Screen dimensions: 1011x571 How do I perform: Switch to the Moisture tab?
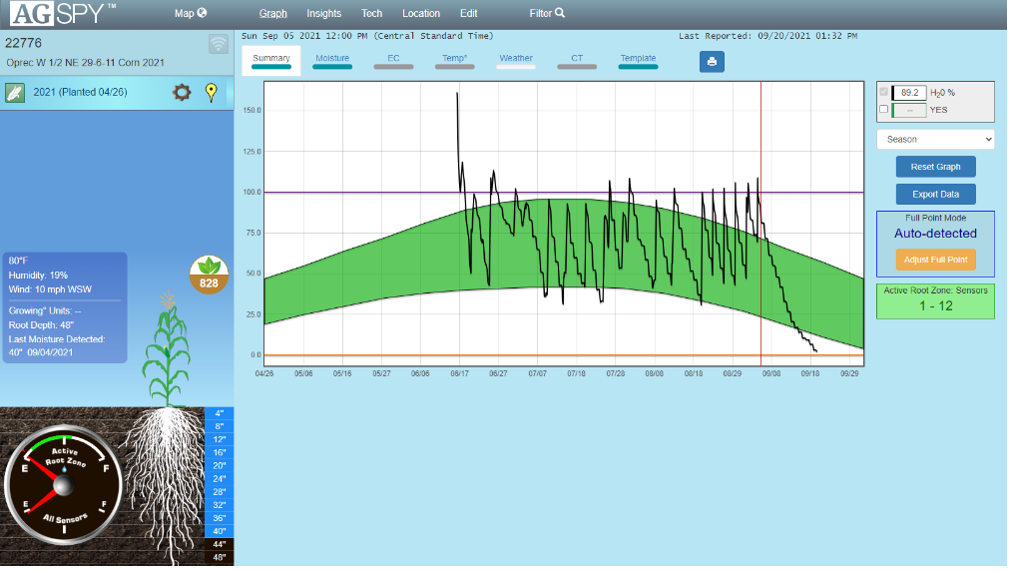pyautogui.click(x=333, y=61)
